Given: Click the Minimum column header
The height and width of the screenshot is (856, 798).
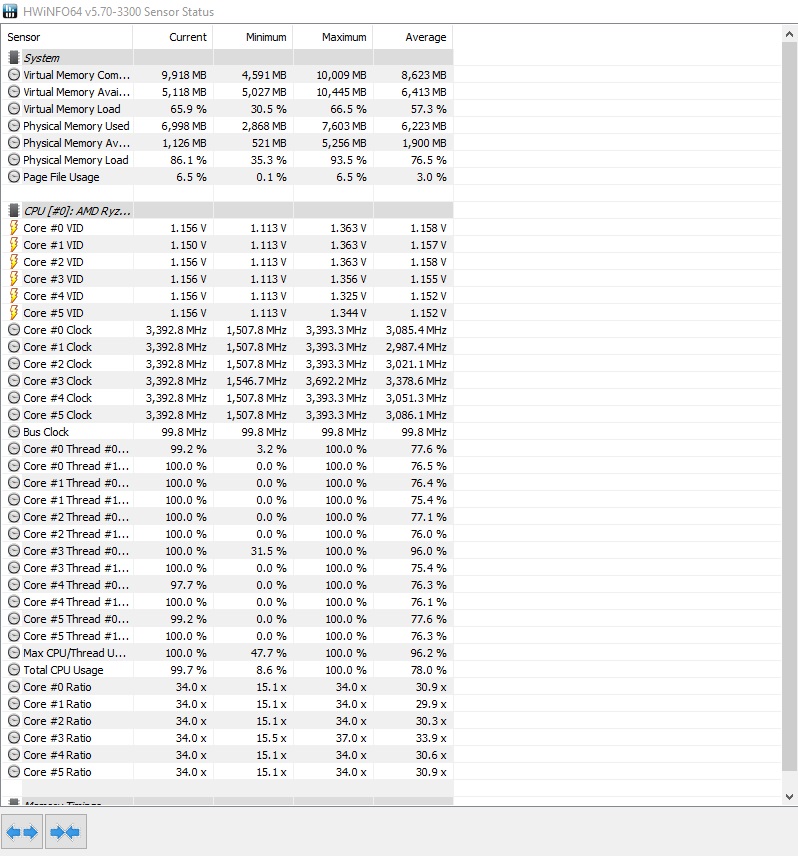Looking at the screenshot, I should [x=253, y=37].
